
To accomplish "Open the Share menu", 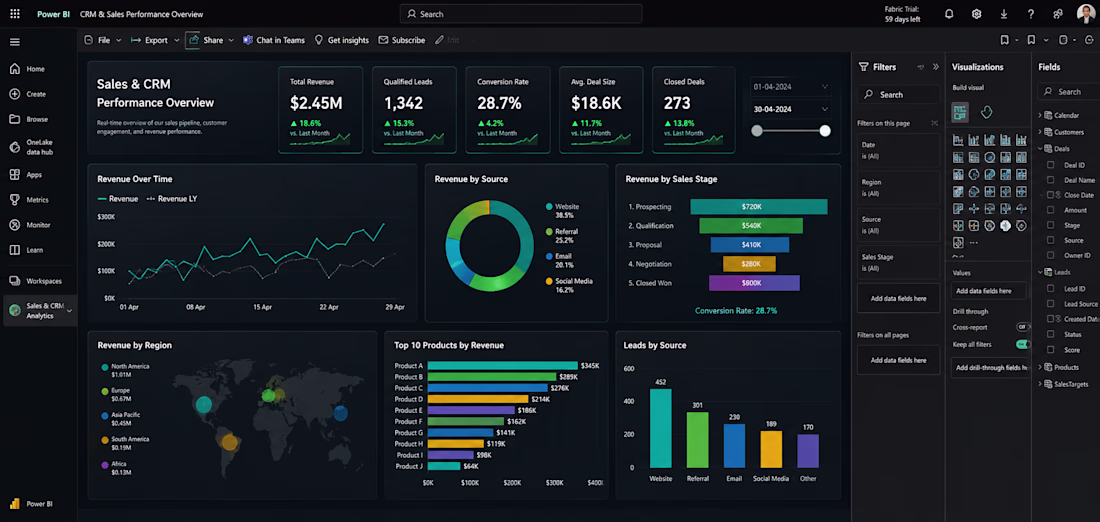I will tap(211, 40).
